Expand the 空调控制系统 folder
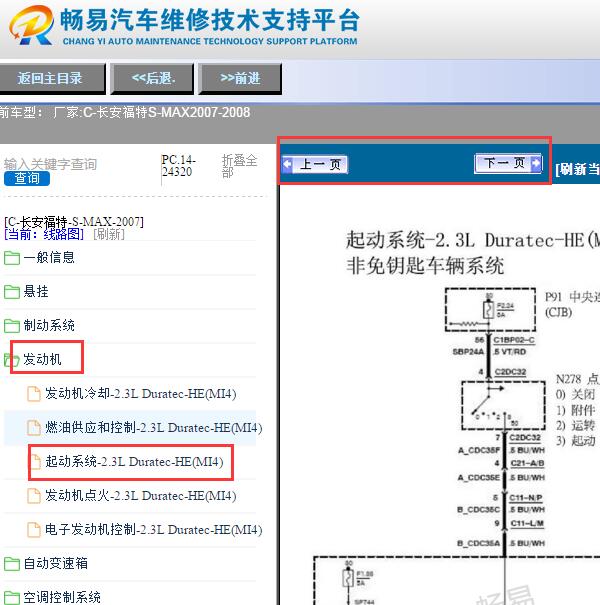The image size is (600, 605). (62, 597)
